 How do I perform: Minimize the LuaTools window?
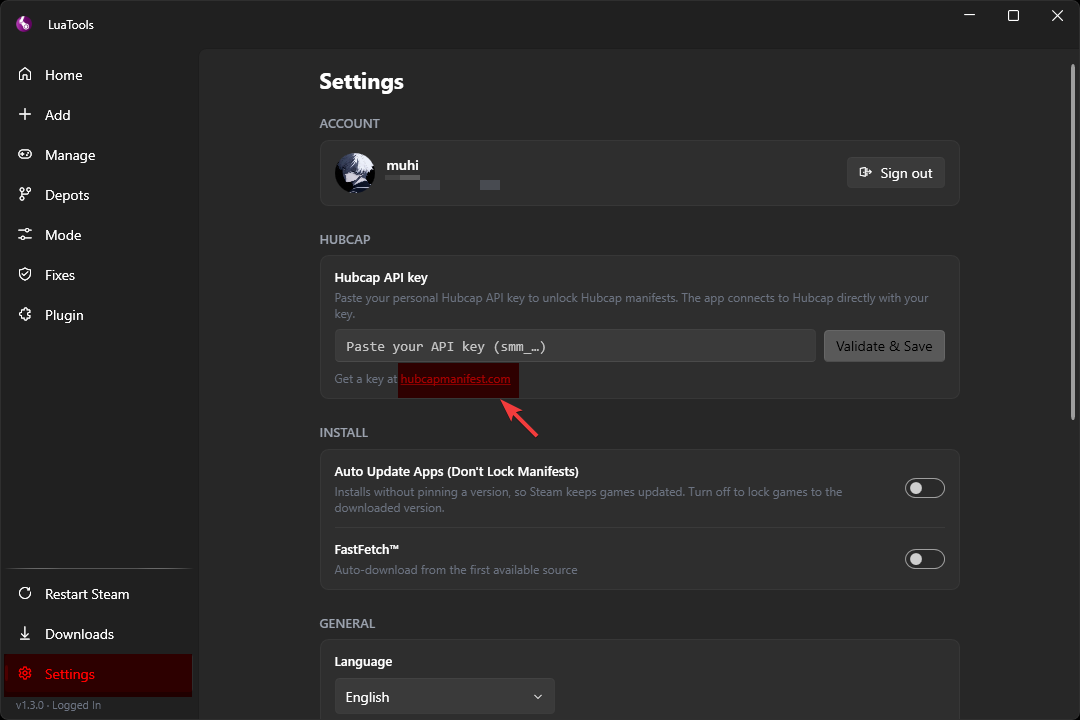(x=970, y=15)
